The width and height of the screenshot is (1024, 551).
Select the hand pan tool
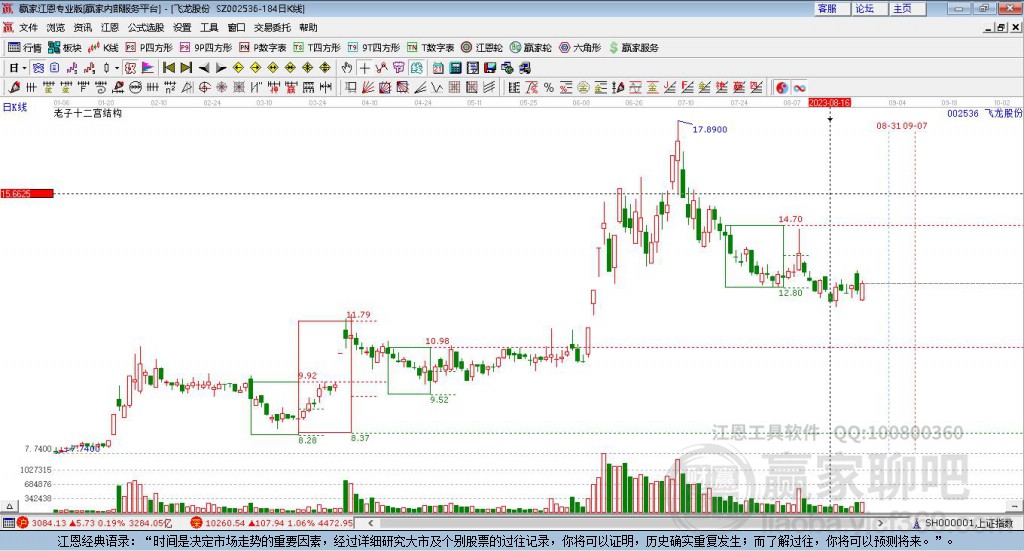347,68
